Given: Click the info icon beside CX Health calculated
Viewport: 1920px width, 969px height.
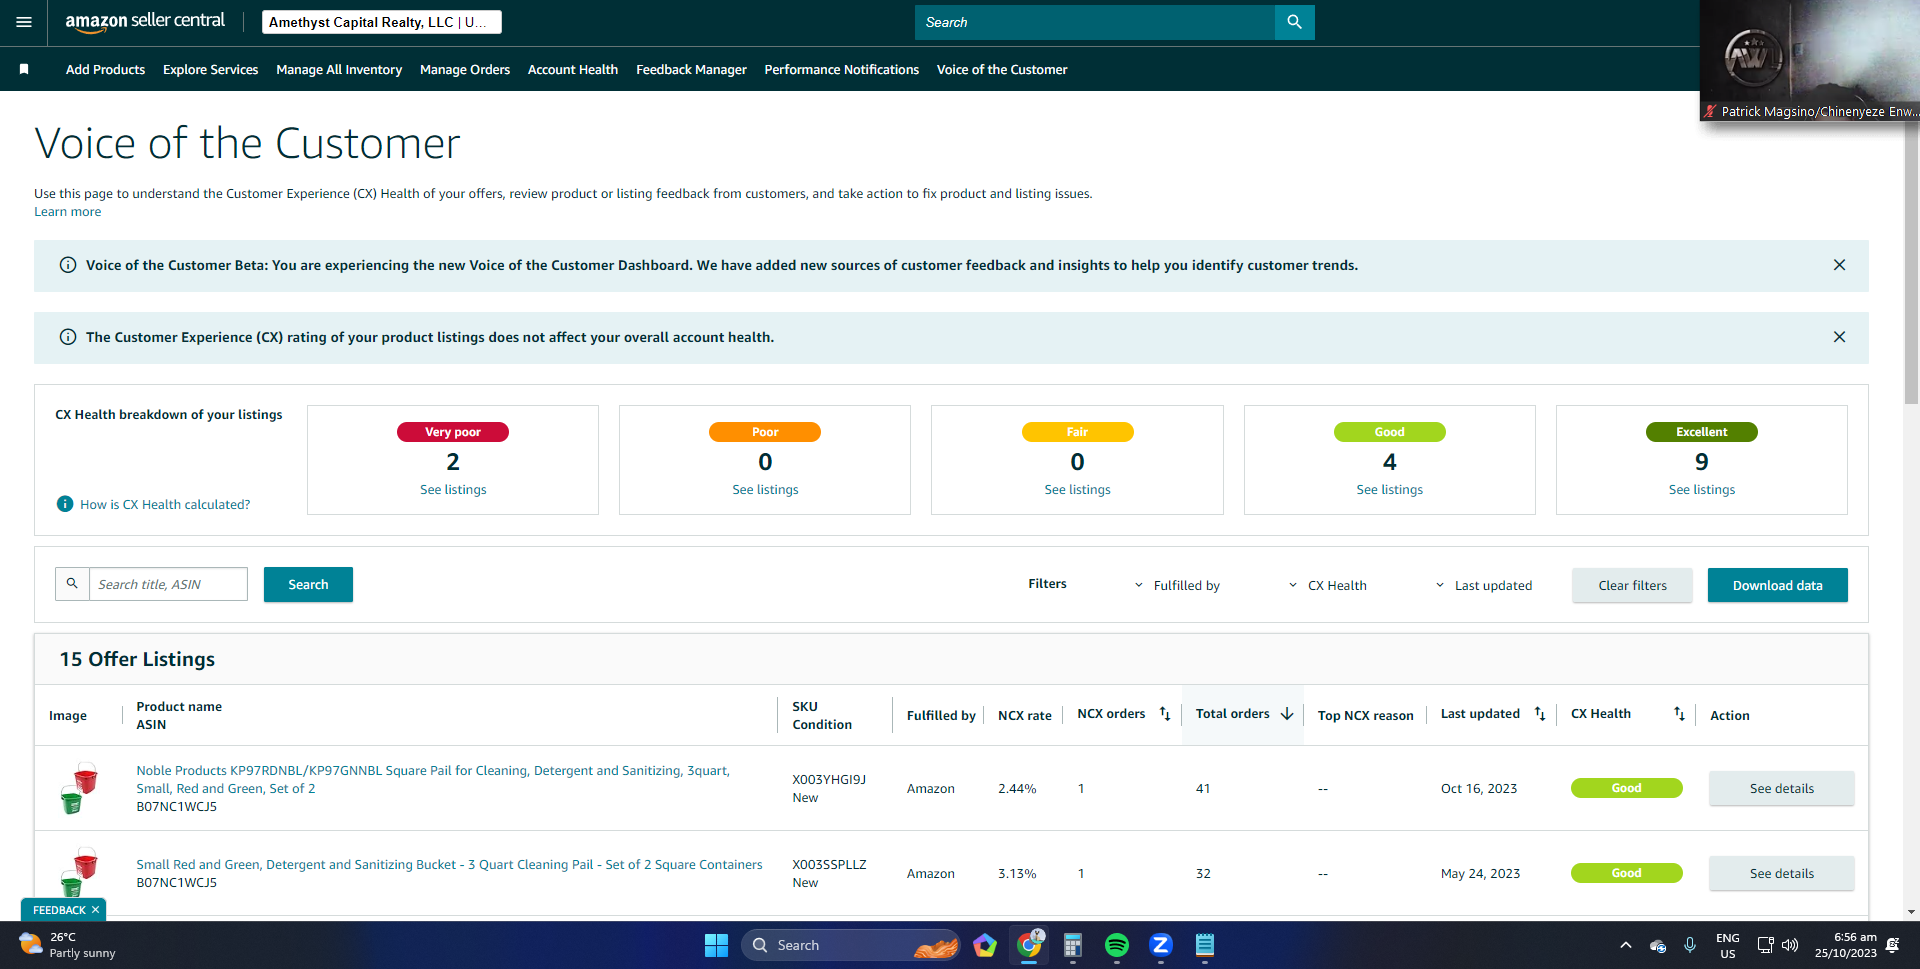Looking at the screenshot, I should (65, 504).
